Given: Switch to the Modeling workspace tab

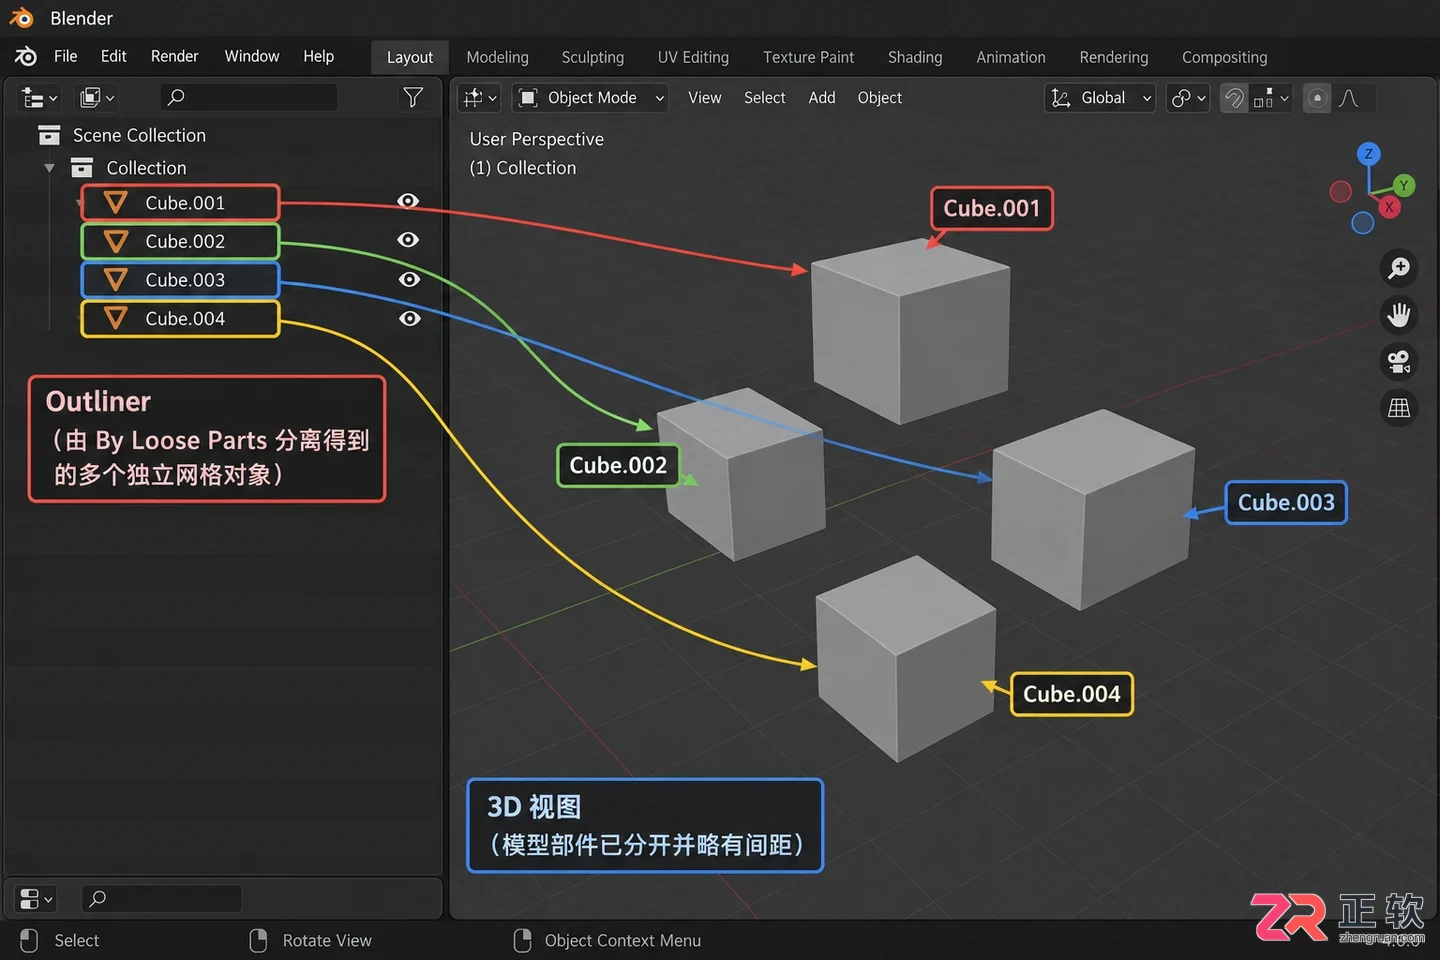Looking at the screenshot, I should [x=497, y=57].
